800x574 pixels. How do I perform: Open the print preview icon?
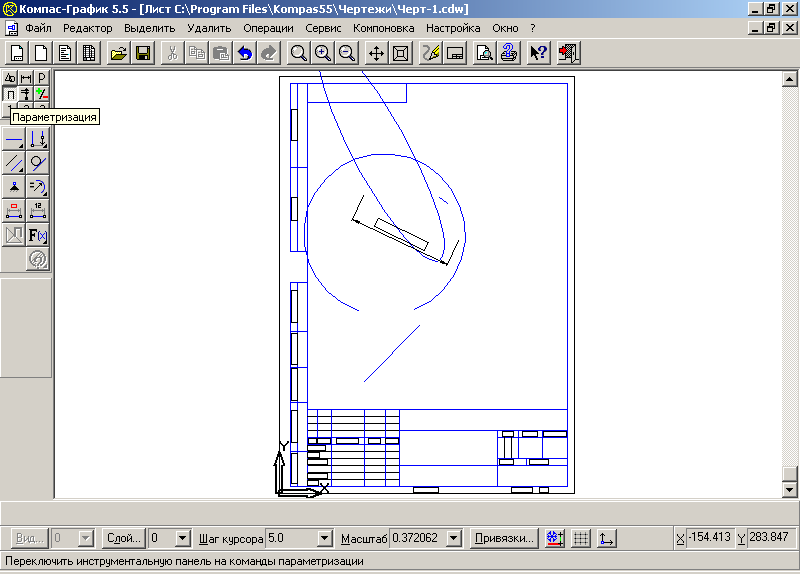click(x=483, y=53)
